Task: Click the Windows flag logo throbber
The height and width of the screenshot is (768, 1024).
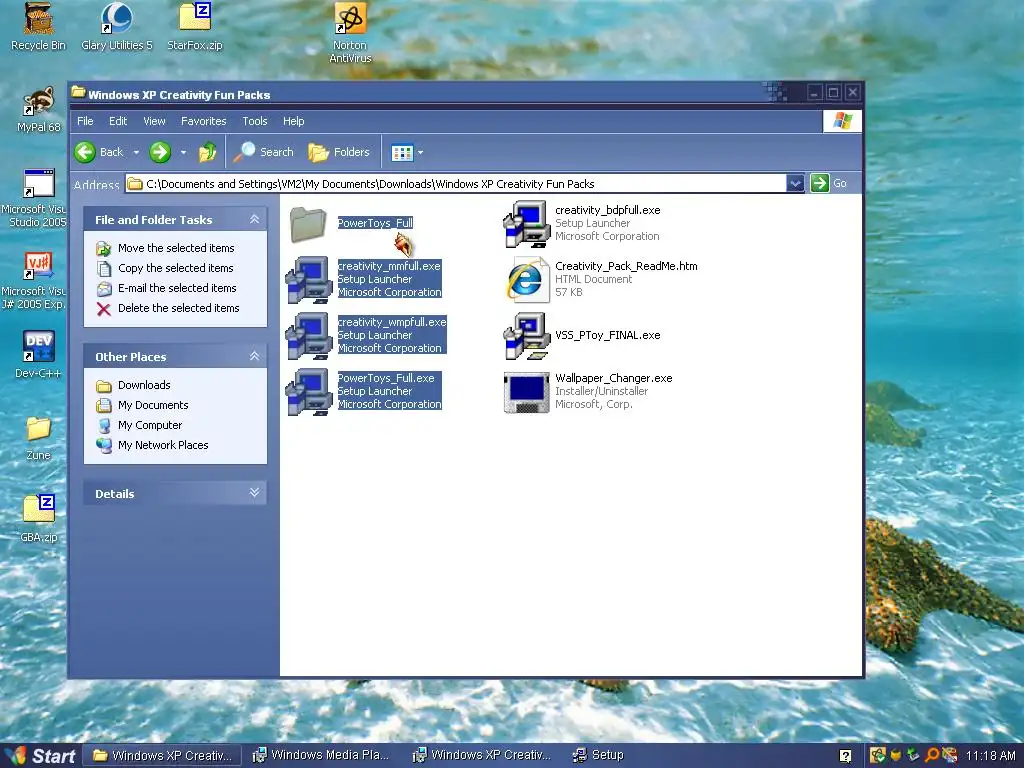Action: tap(842, 121)
